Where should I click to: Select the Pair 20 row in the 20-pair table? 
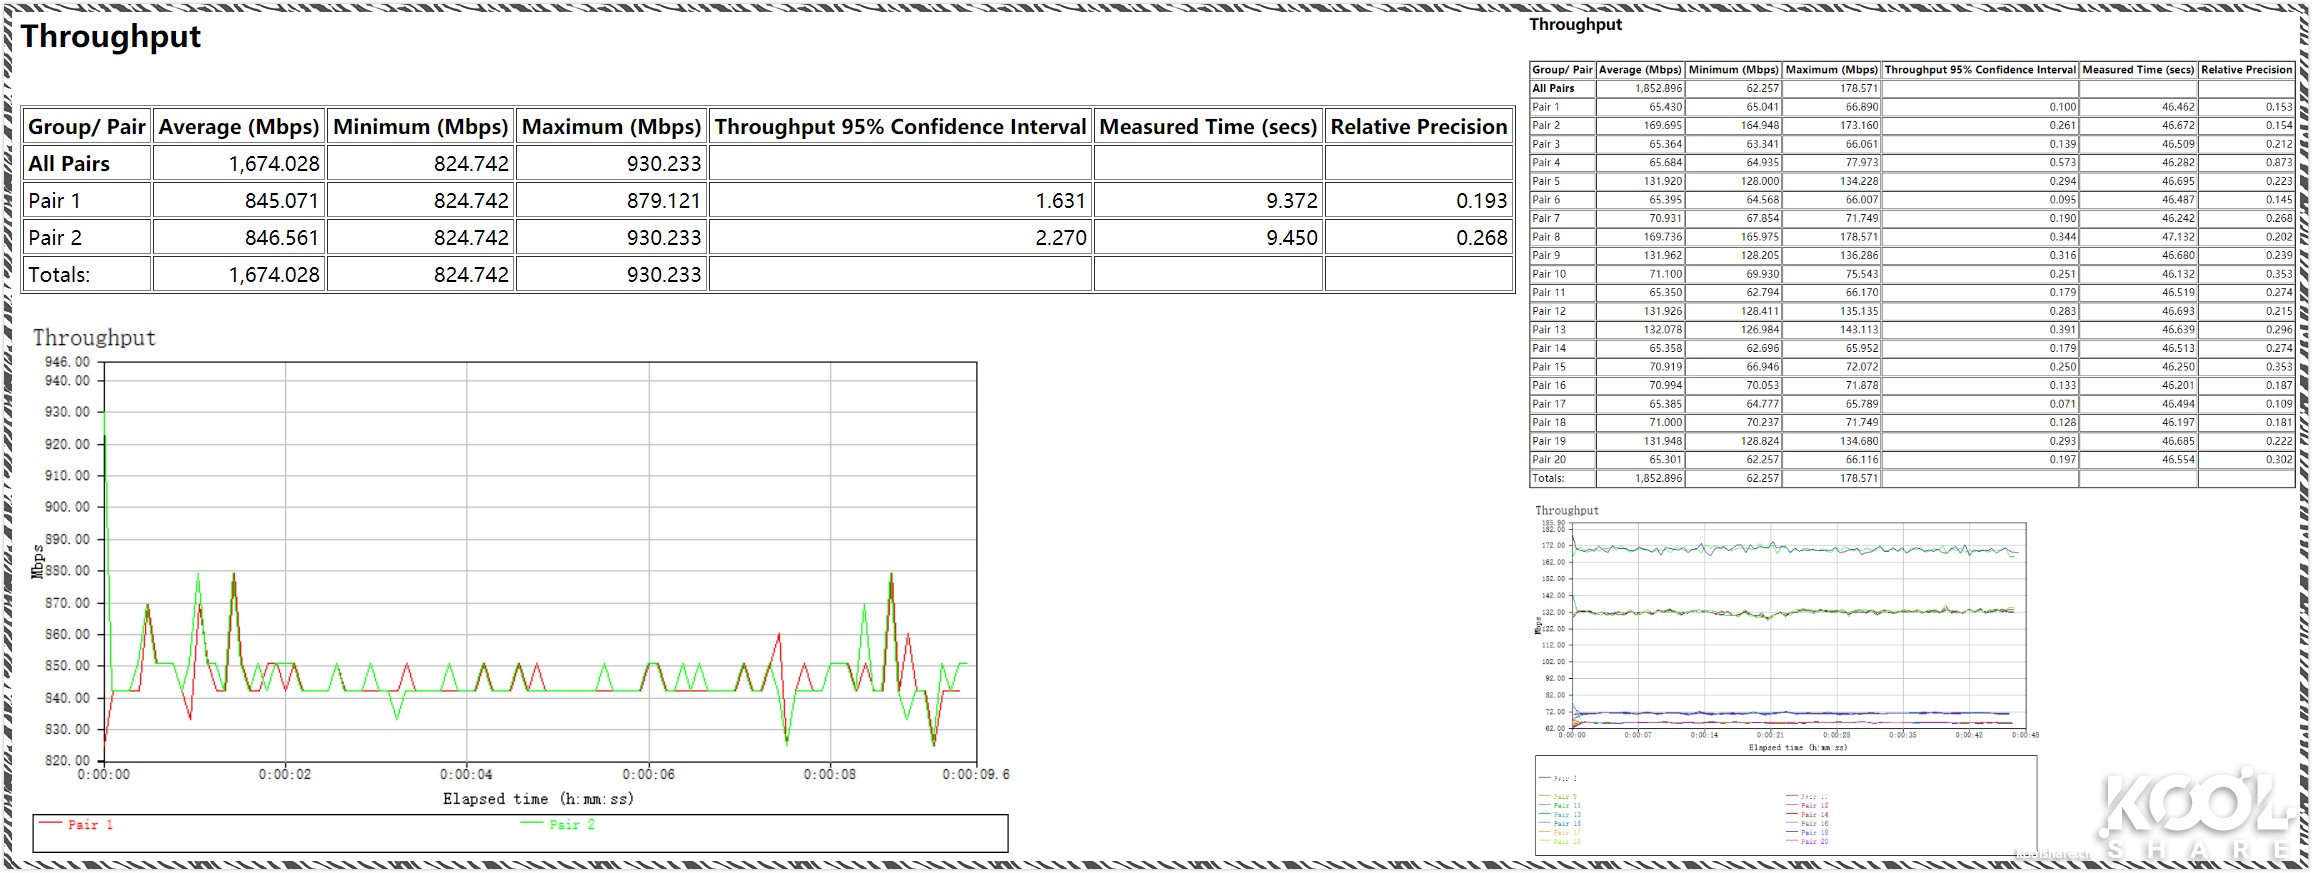(1549, 460)
